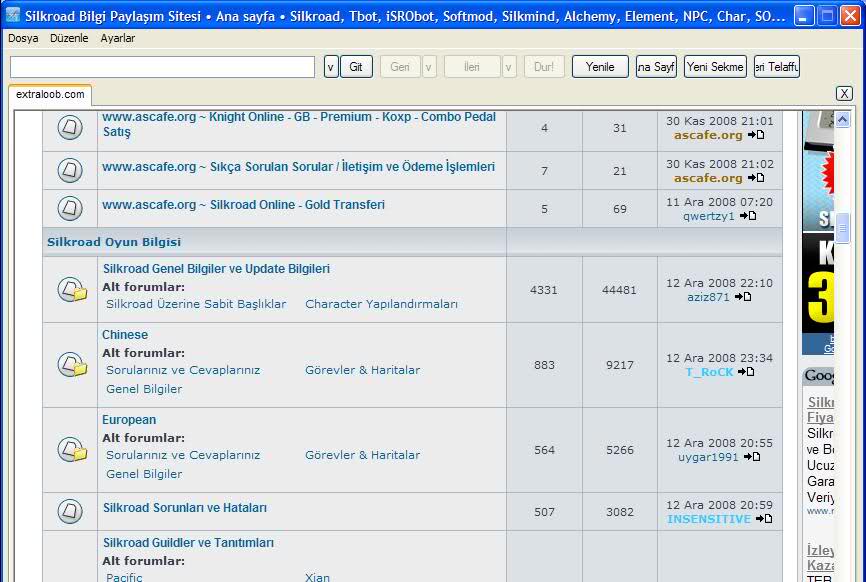Screen dimensions: 866x582
Task: View user profile of aziz871
Action: pyautogui.click(x=708, y=297)
